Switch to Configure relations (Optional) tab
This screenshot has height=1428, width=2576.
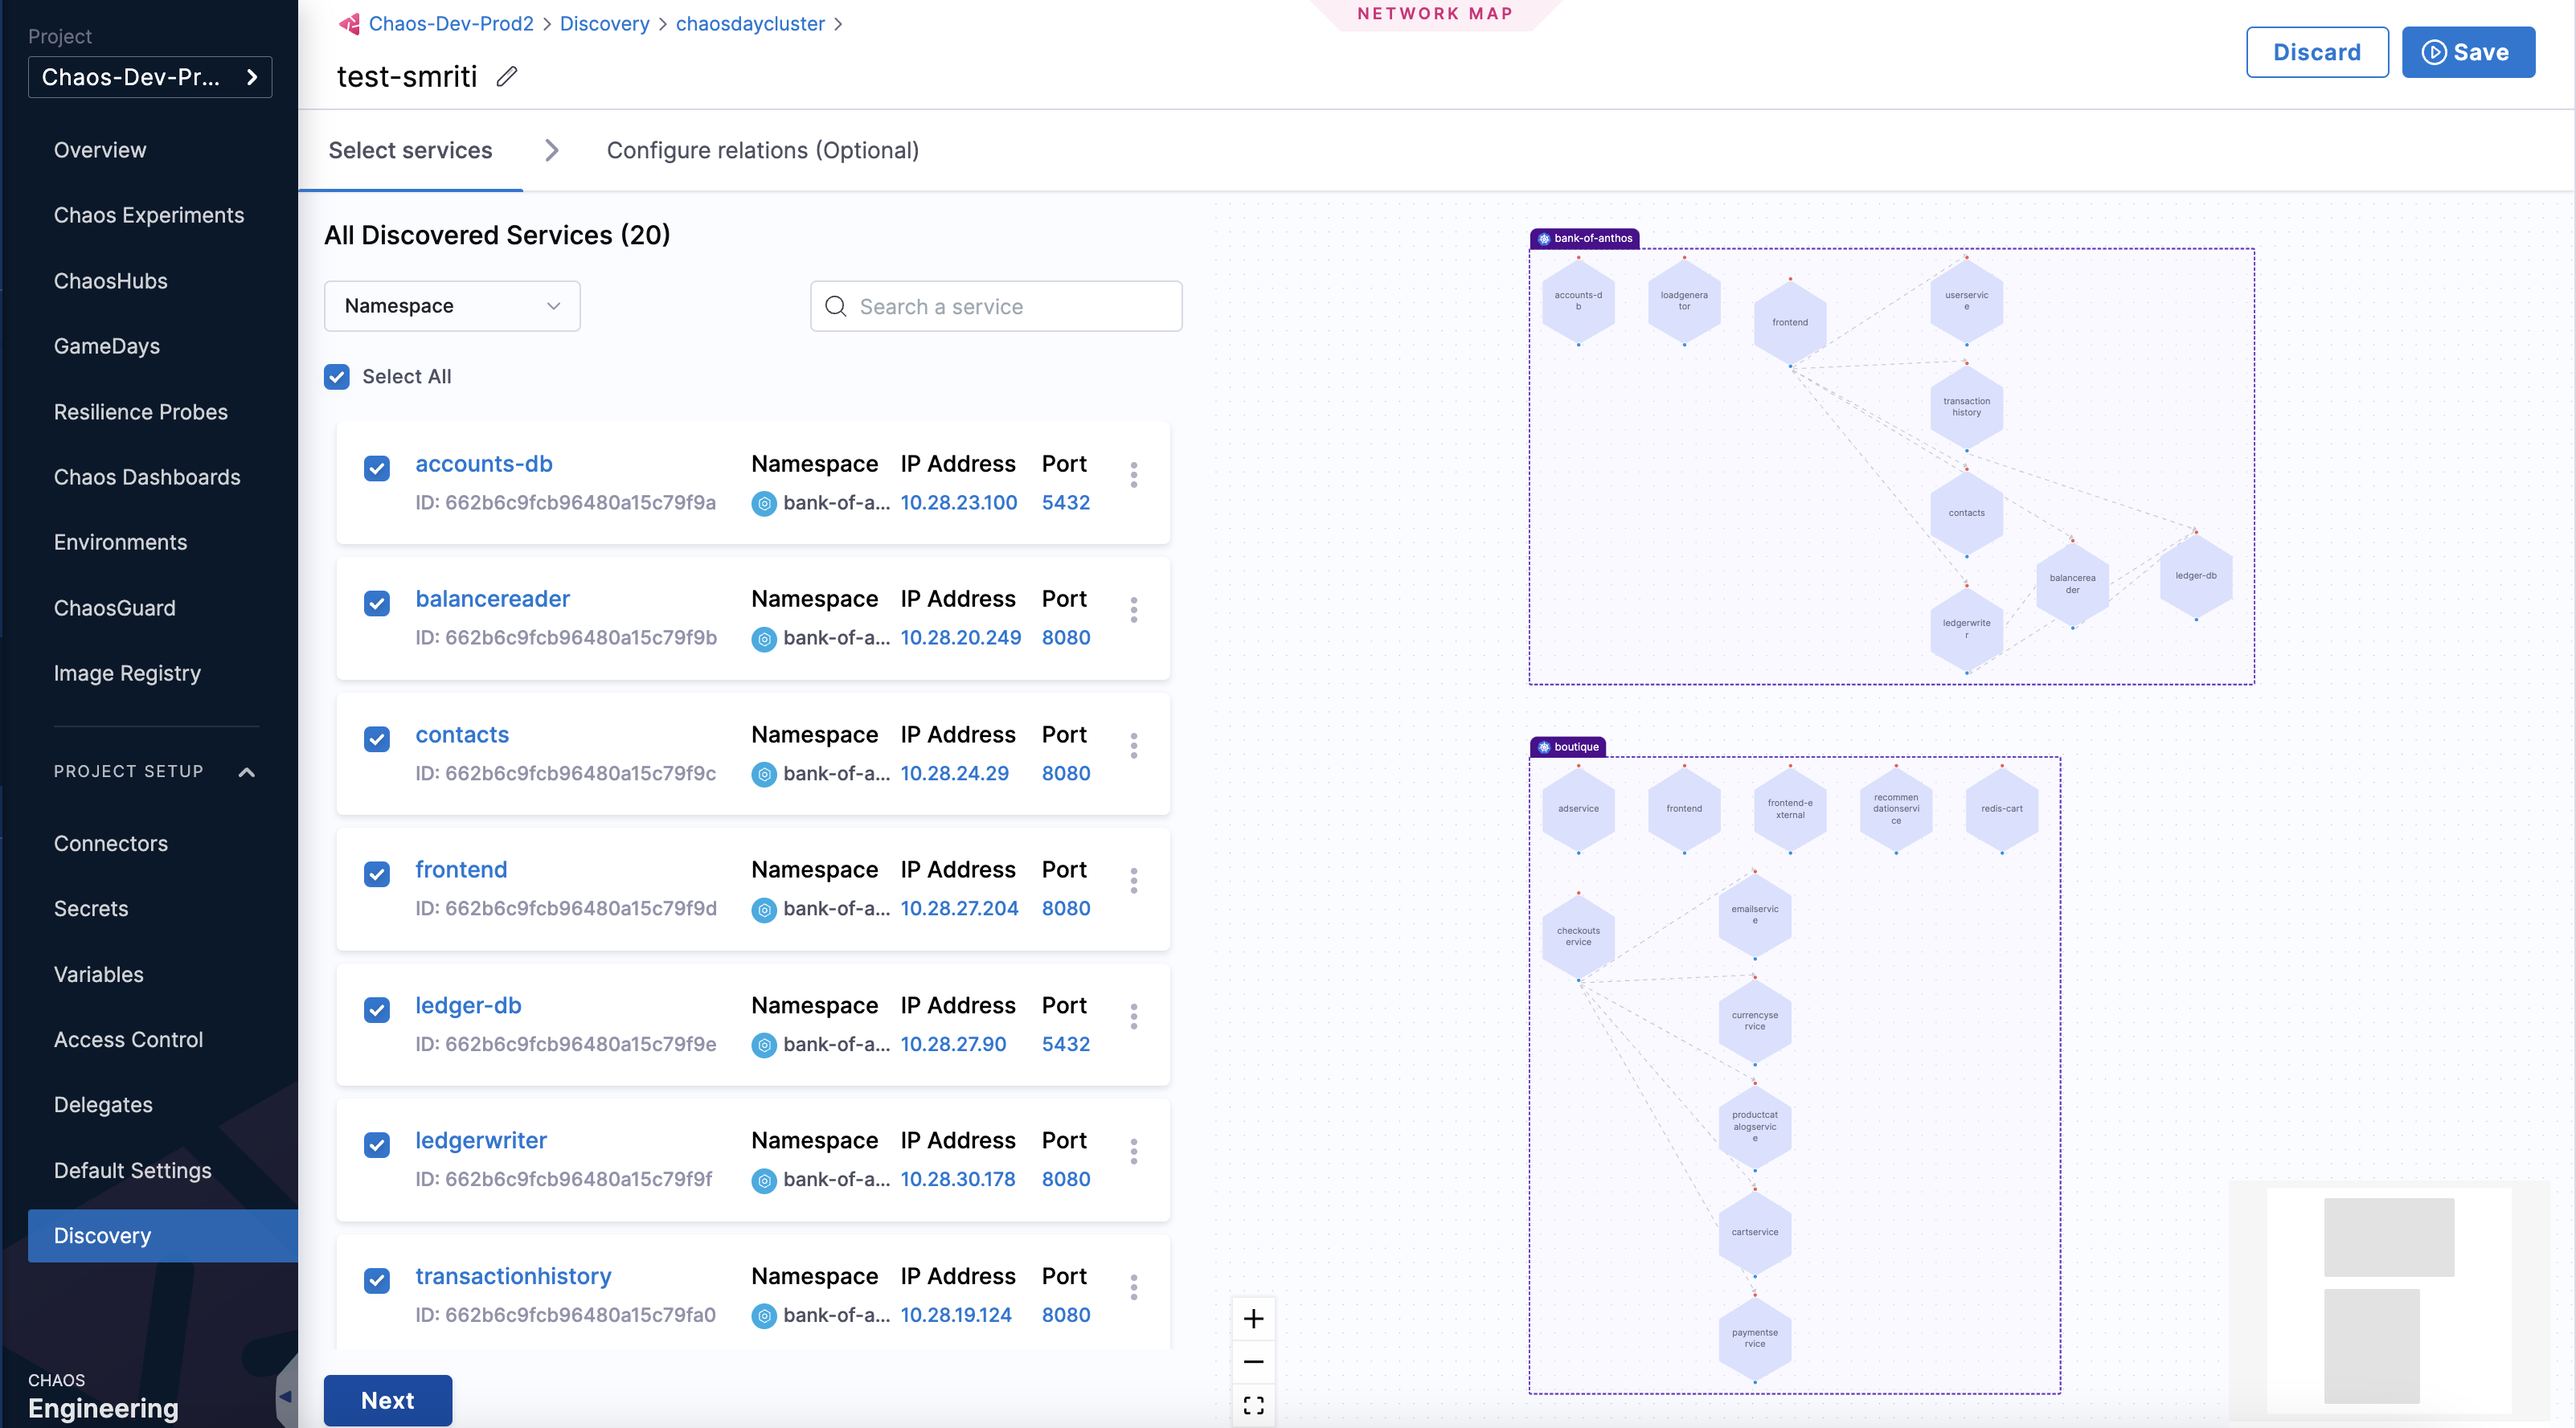(762, 150)
